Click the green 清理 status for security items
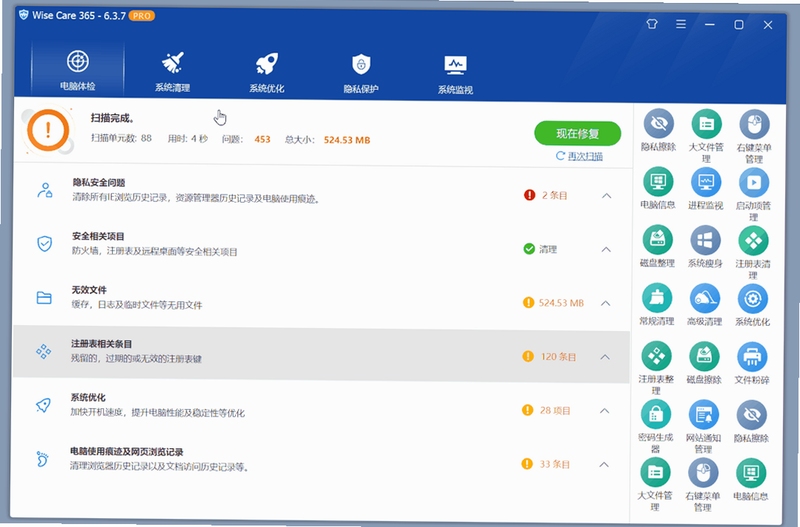This screenshot has width=800, height=527. coord(547,249)
